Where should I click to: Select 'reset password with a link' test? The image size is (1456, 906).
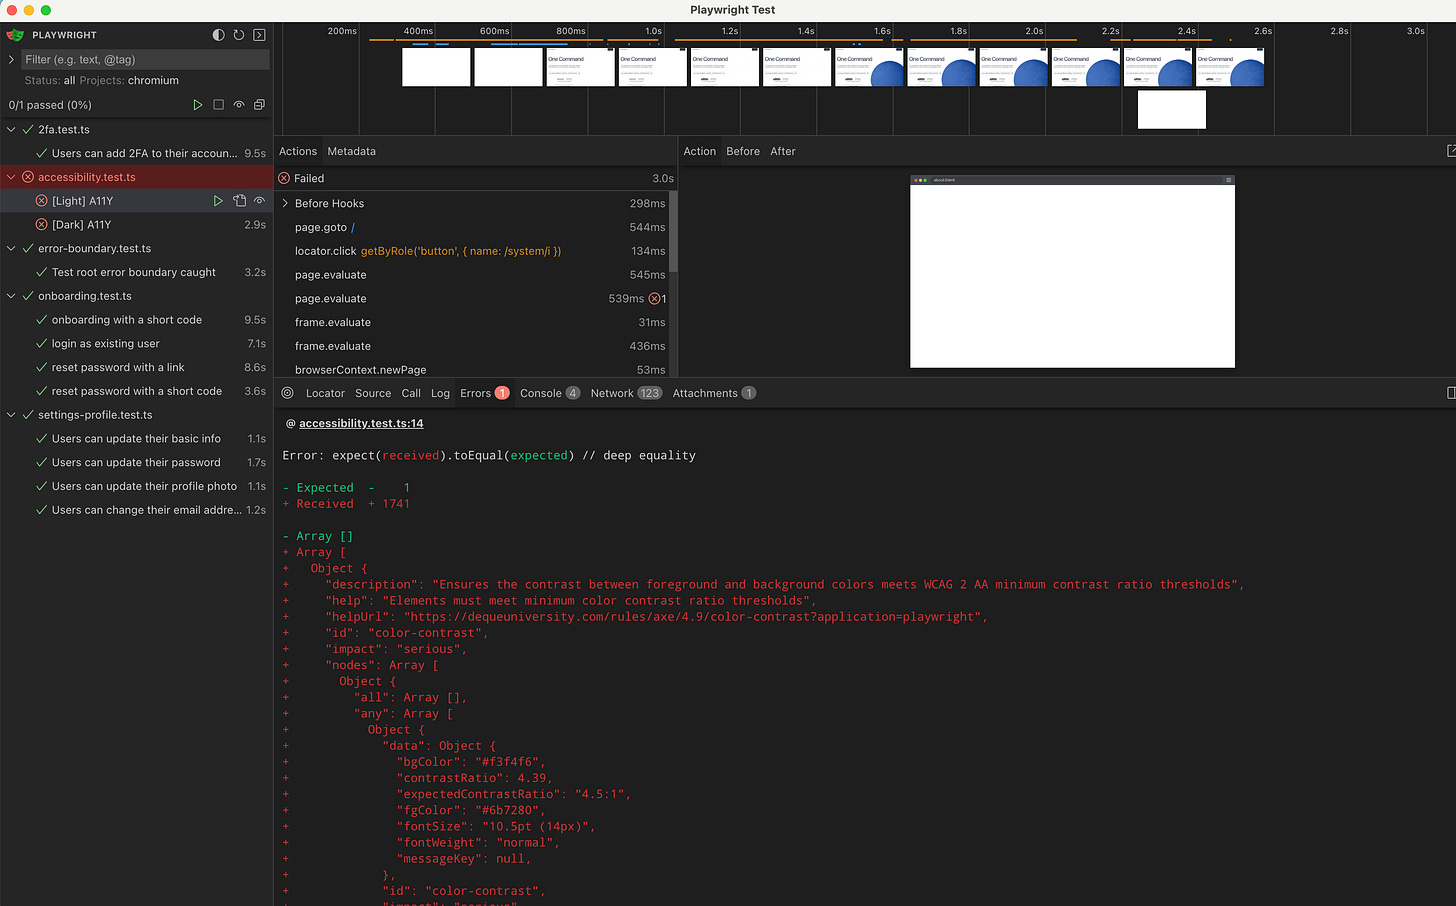(x=136, y=368)
